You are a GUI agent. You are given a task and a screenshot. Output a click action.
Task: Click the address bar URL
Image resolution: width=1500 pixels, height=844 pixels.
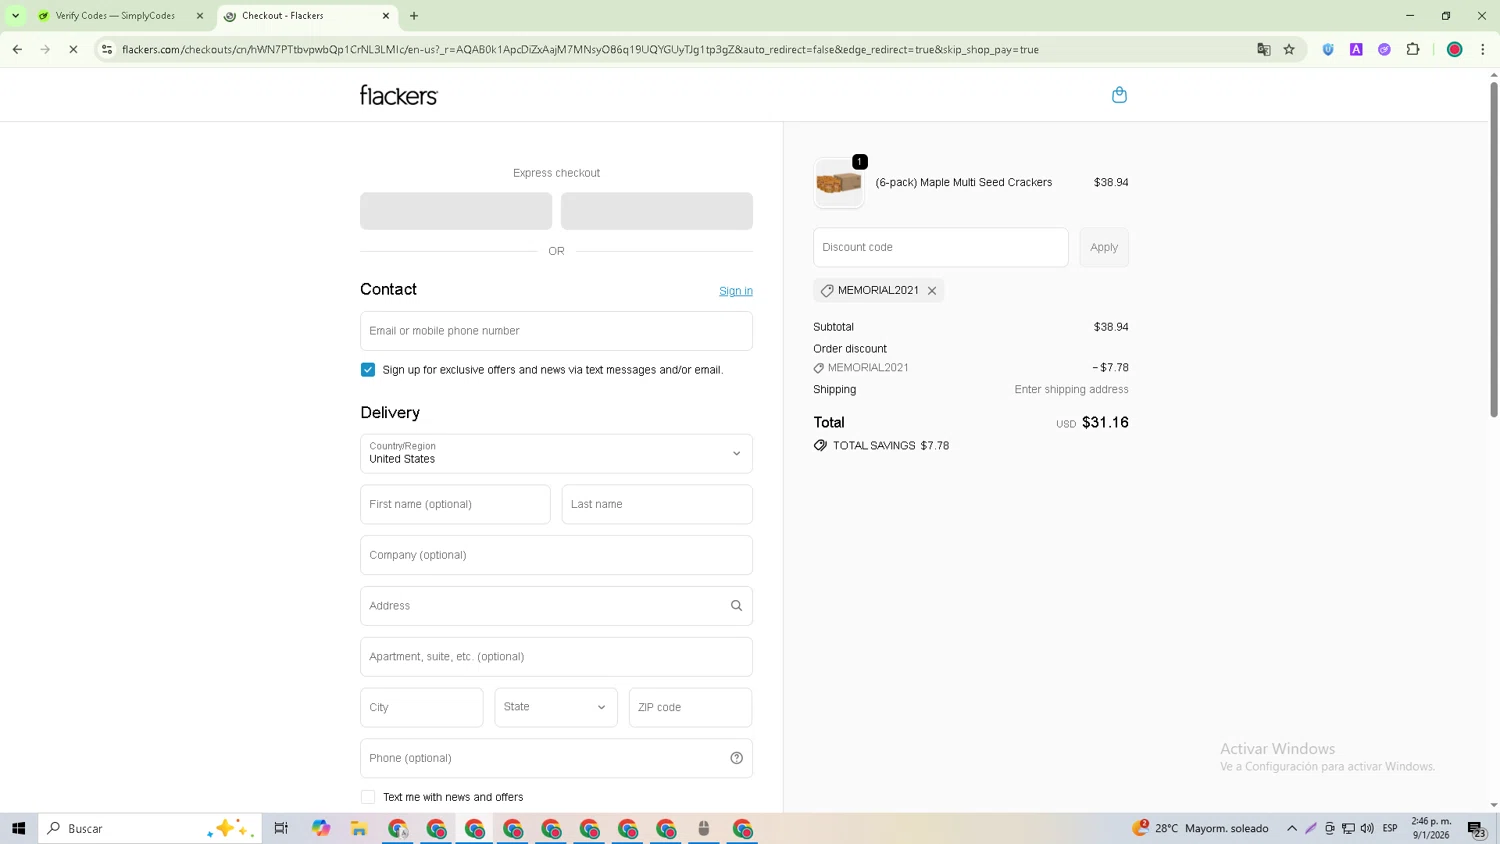click(x=580, y=49)
